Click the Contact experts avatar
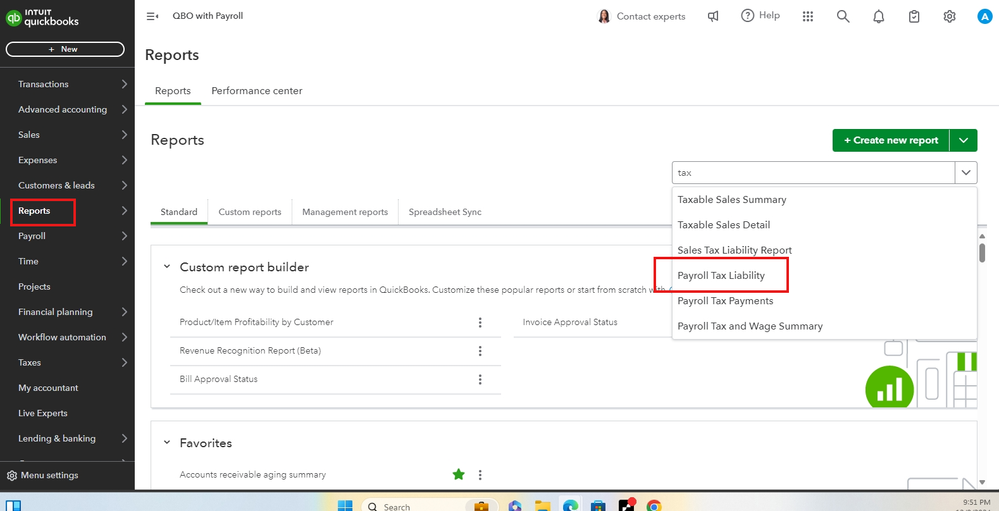Screen dimensions: 999x511 [x=603, y=17]
